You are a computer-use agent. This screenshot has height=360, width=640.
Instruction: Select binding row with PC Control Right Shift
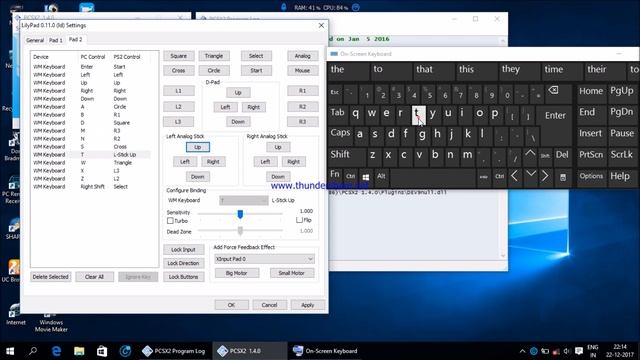pyautogui.click(x=91, y=187)
